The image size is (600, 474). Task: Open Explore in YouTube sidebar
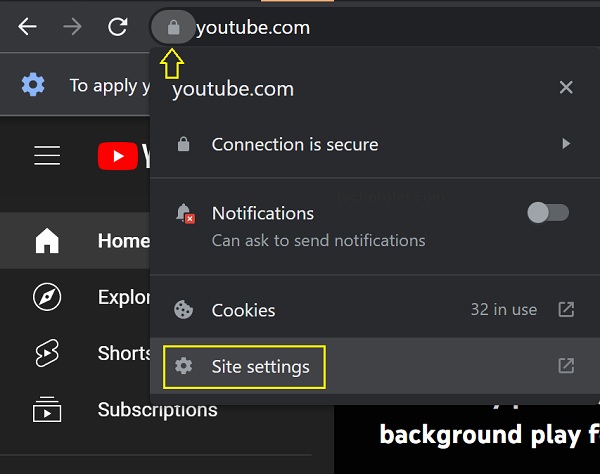click(x=75, y=297)
